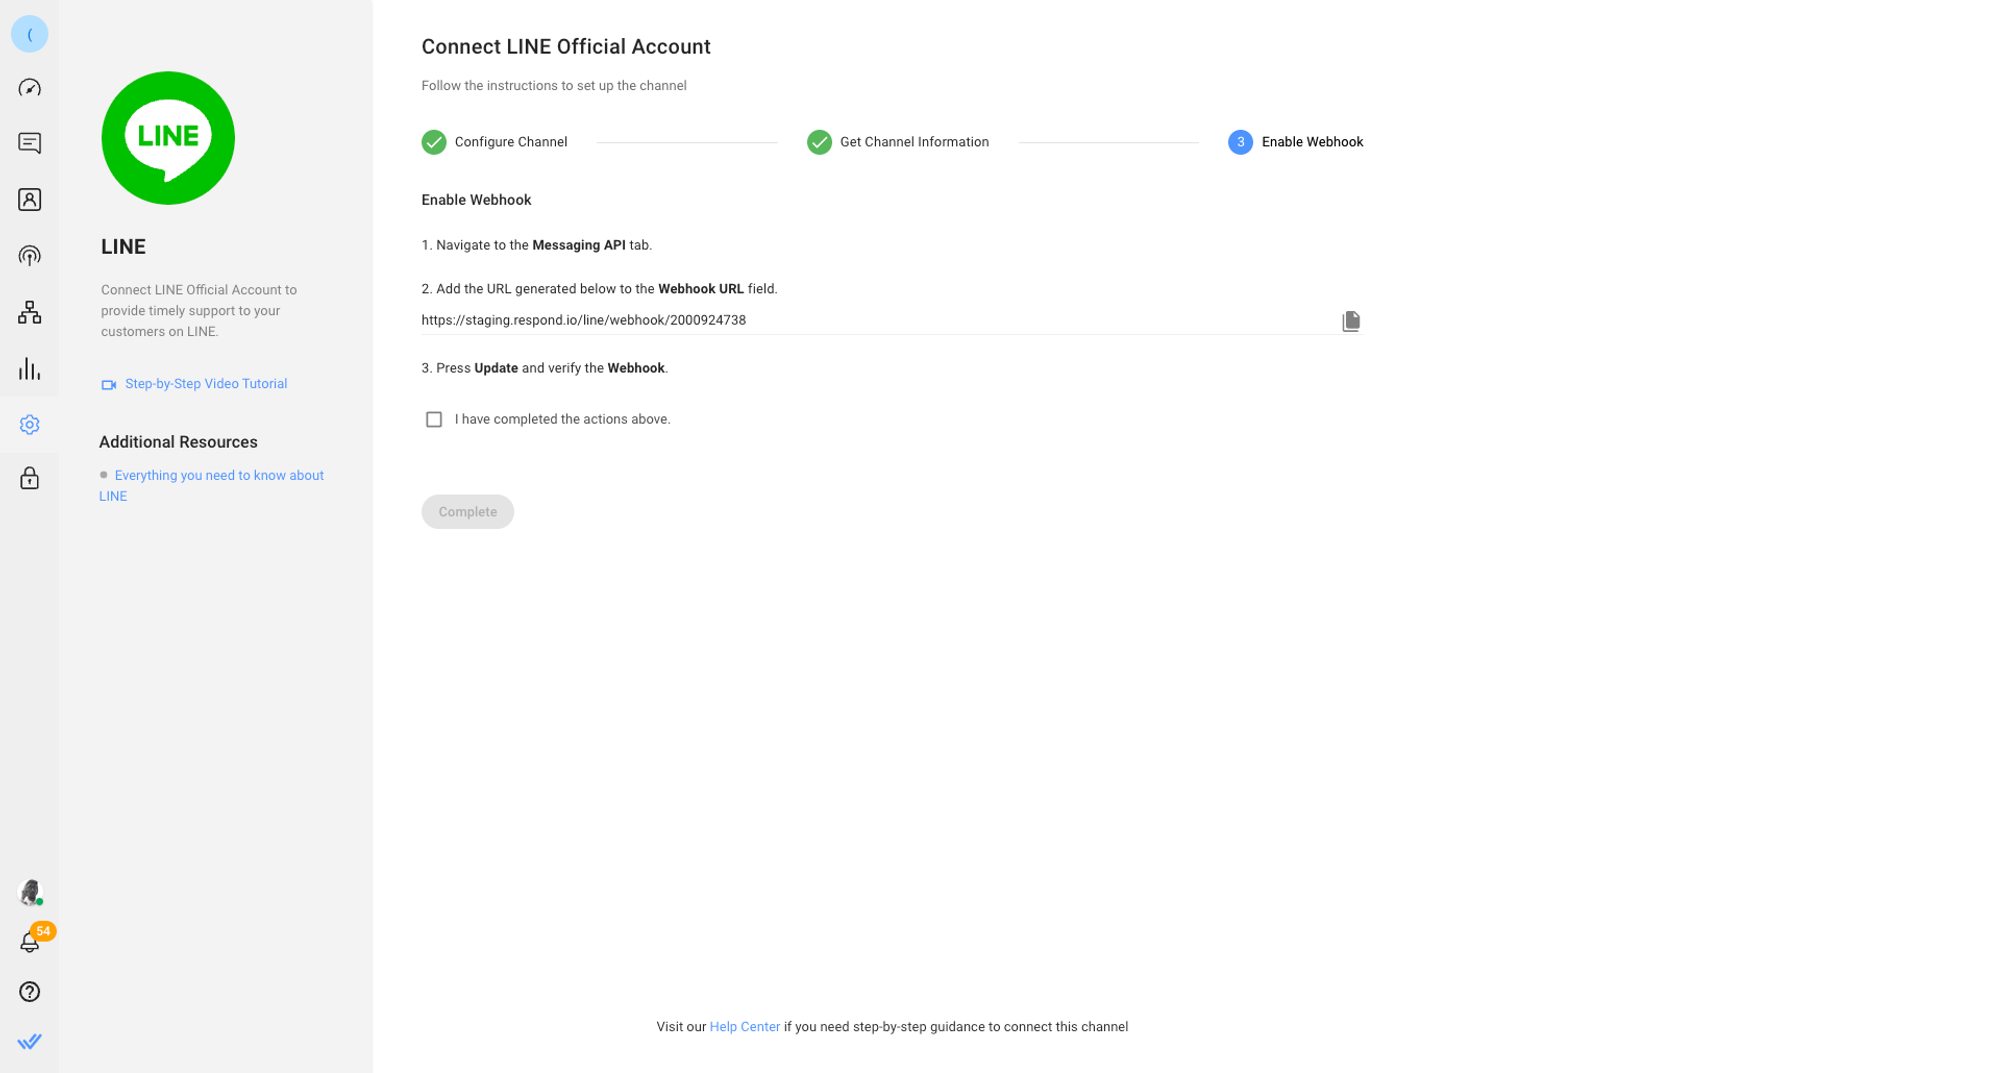Copy the webhook URL with copy icon
The width and height of the screenshot is (2000, 1073).
(x=1350, y=321)
